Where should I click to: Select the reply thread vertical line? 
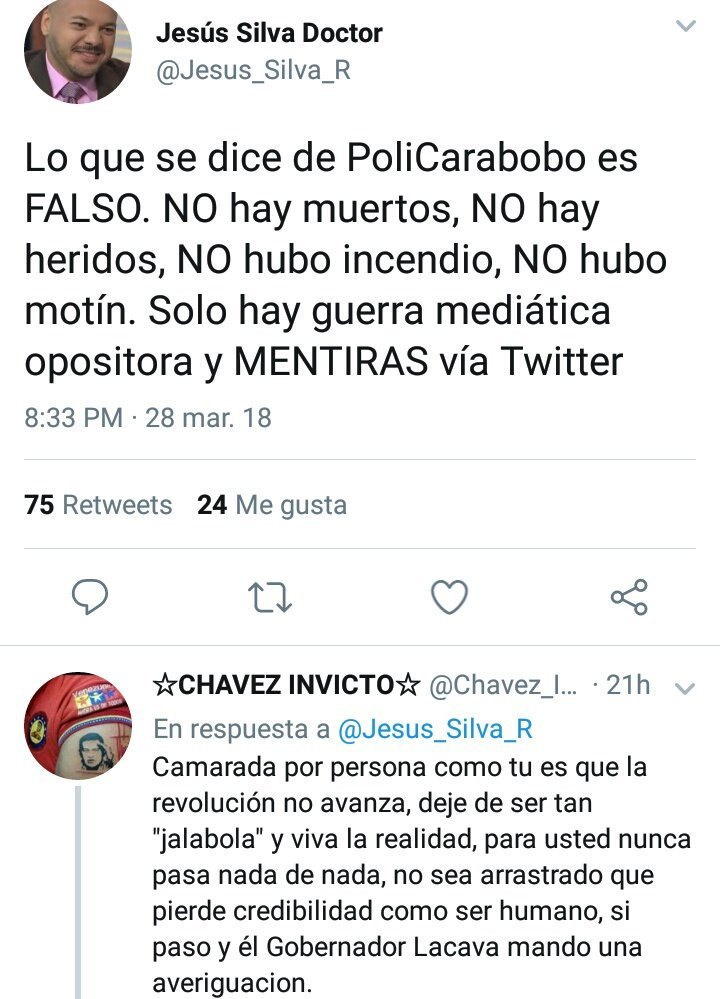78,892
